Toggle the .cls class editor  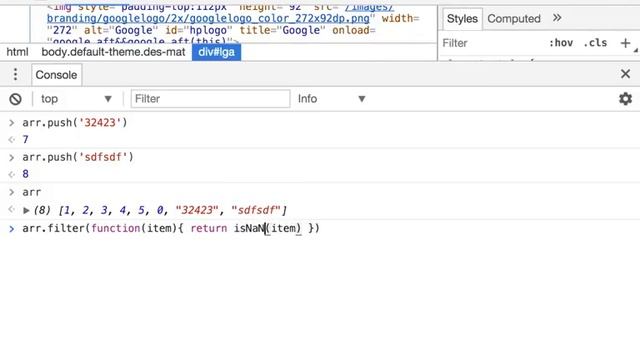(595, 43)
